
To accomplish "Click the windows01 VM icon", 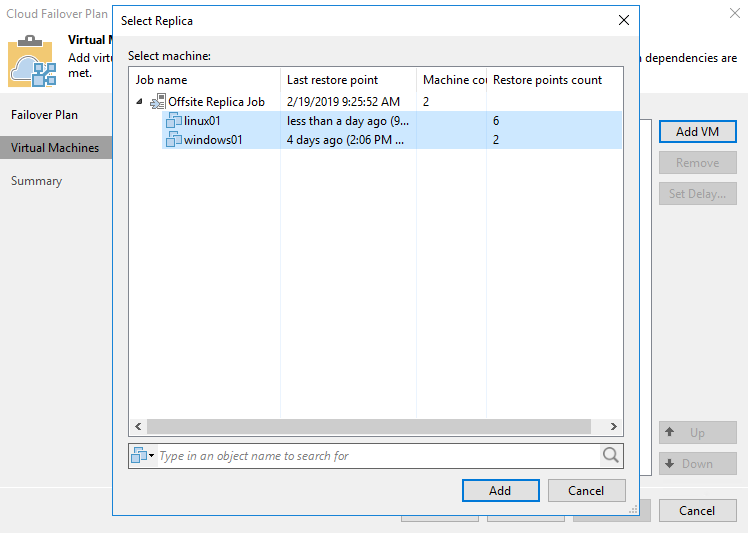I will pos(174,140).
